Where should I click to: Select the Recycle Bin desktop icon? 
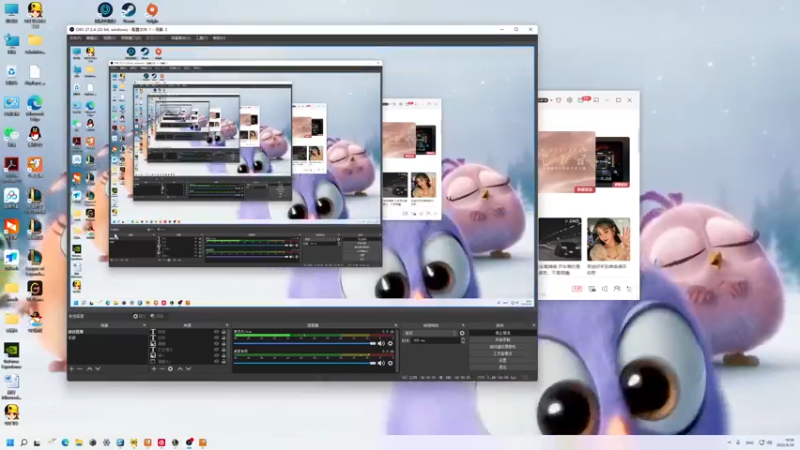click(x=11, y=75)
